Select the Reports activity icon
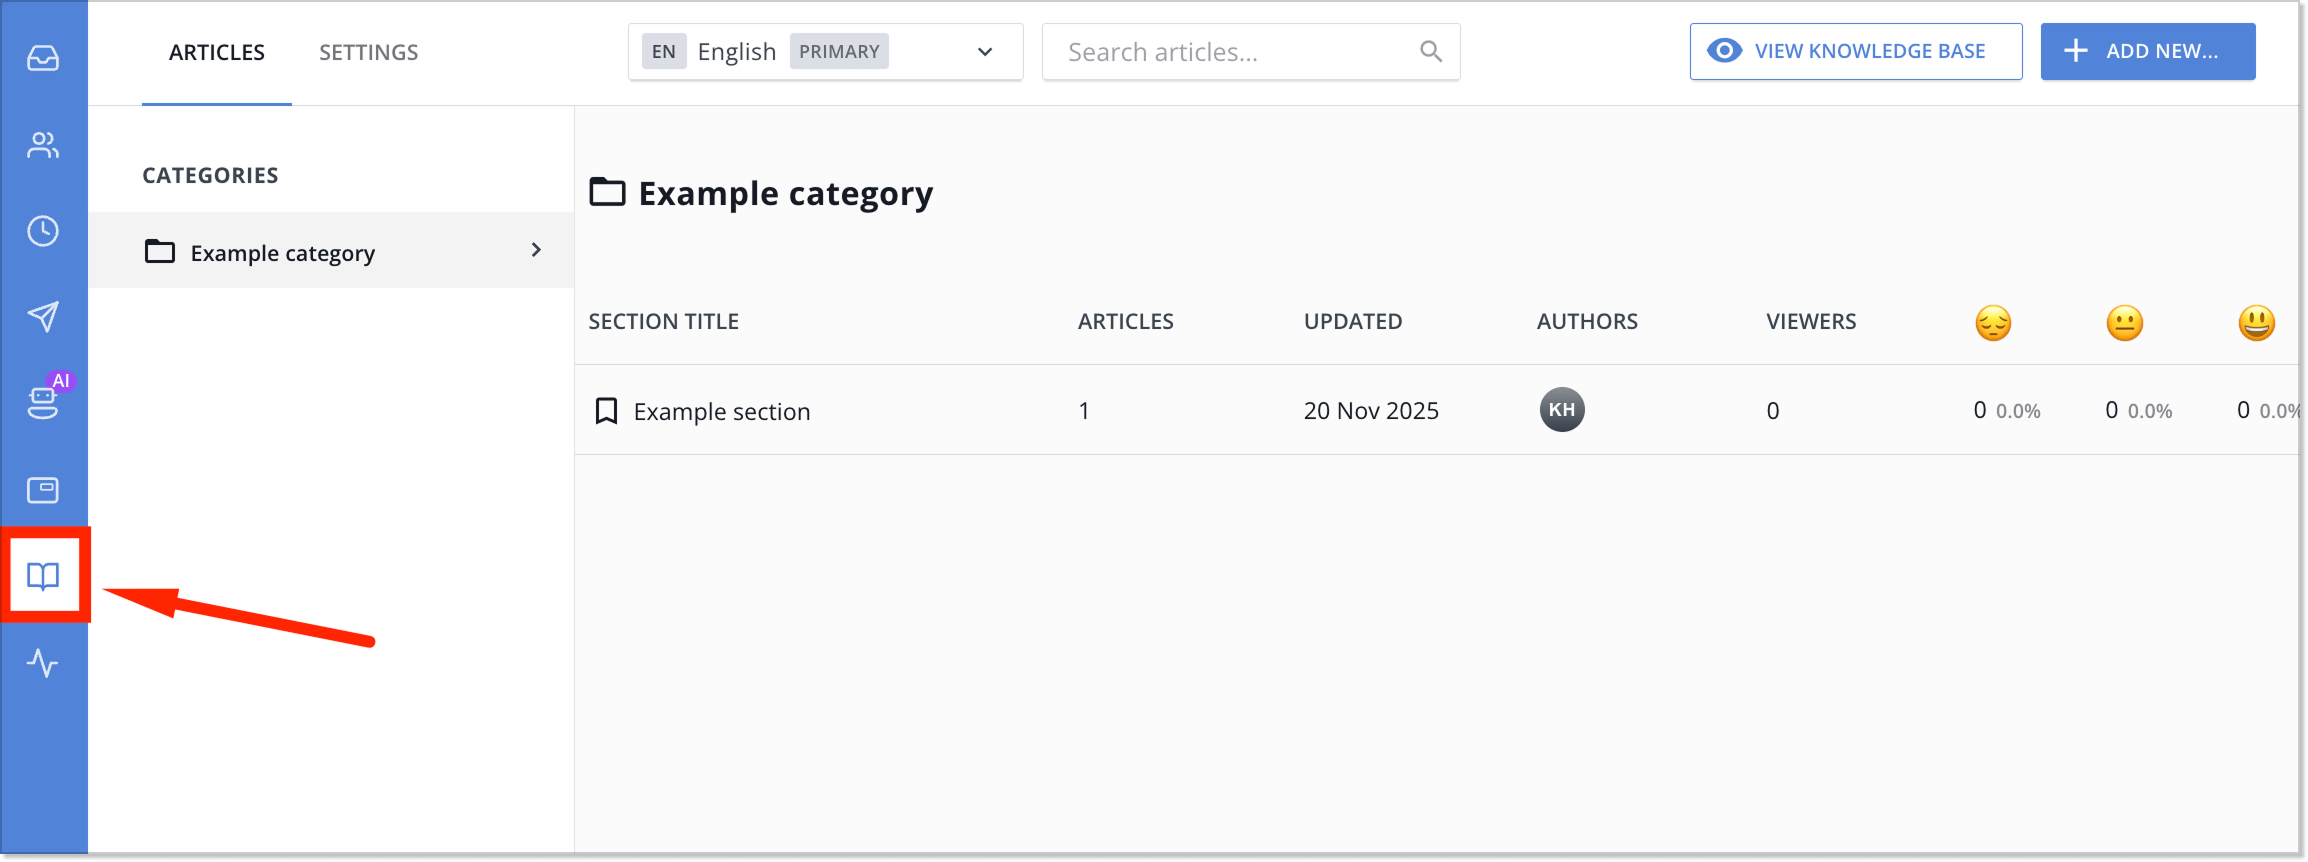Image resolution: width=2308 pixels, height=862 pixels. (43, 663)
